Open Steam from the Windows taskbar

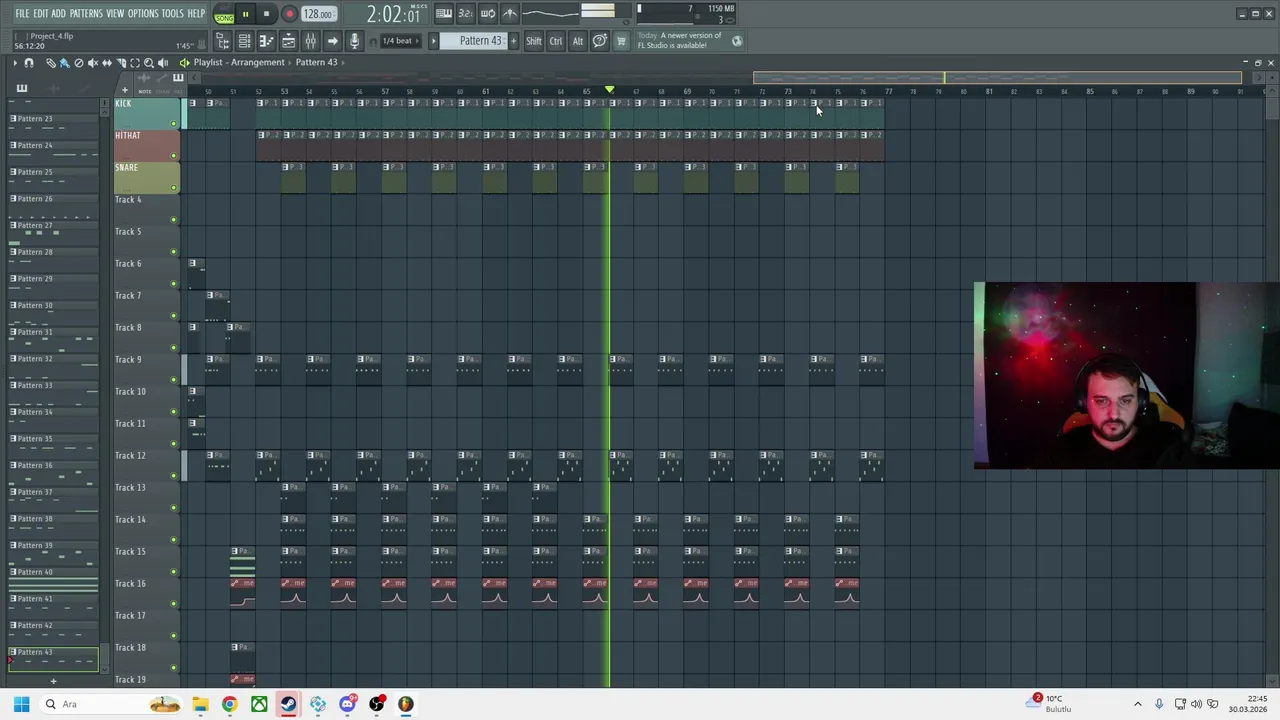[288, 704]
